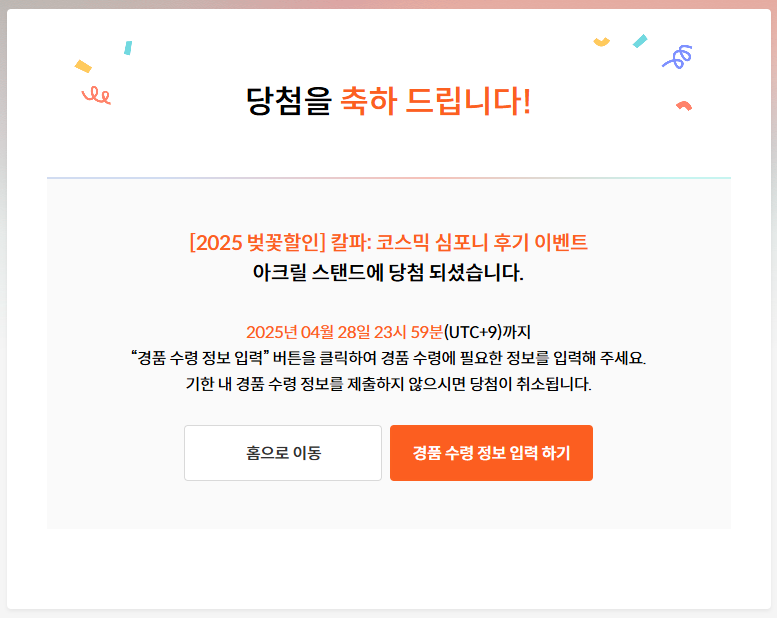Click the teal confetti piece near top left
The width and height of the screenshot is (777, 618).
128,48
